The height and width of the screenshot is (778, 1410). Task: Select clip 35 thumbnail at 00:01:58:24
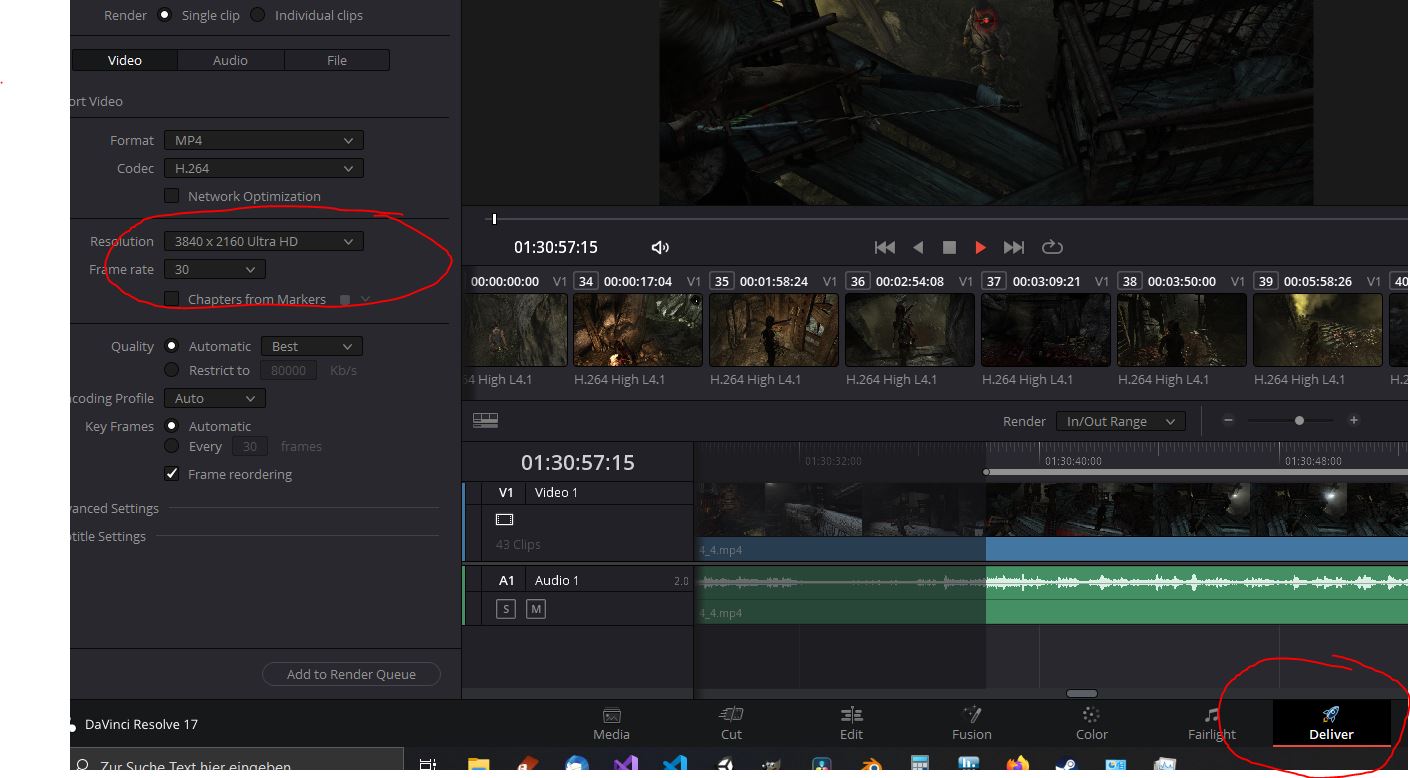tap(773, 329)
